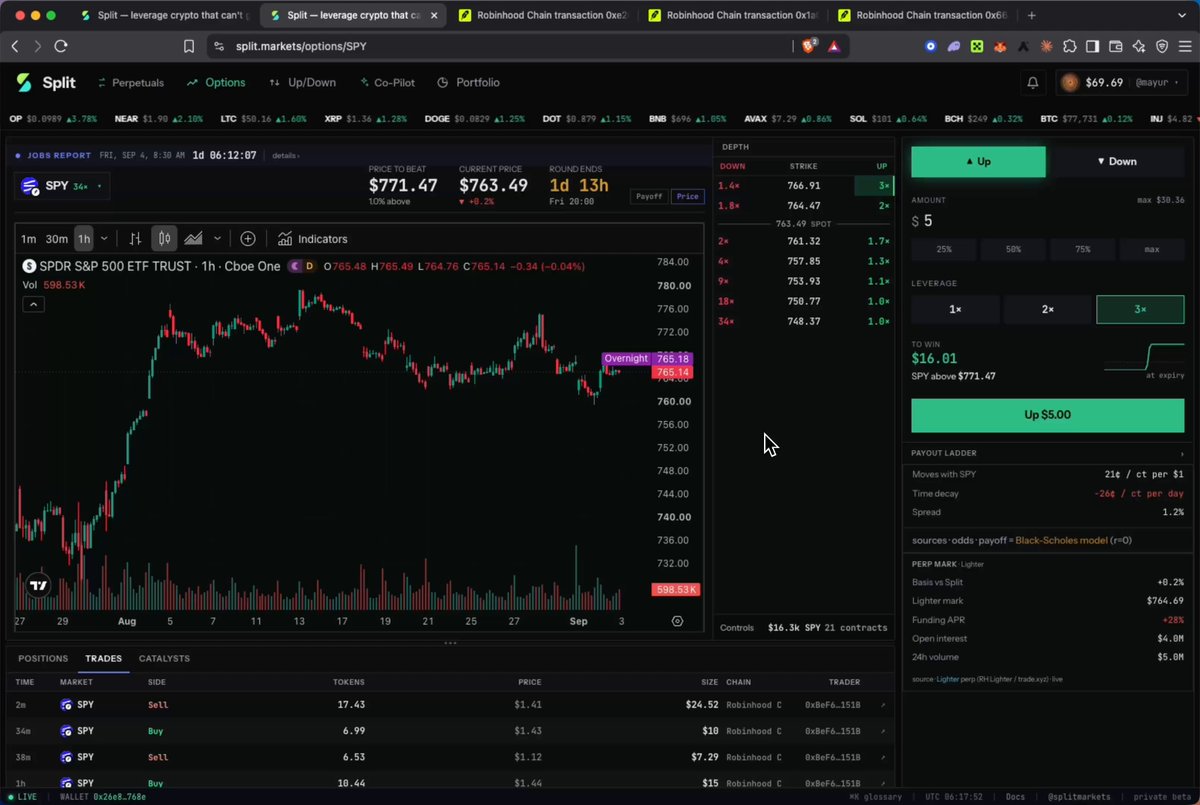Switch the view toggle to Price
1200x805 pixels.
687,197
